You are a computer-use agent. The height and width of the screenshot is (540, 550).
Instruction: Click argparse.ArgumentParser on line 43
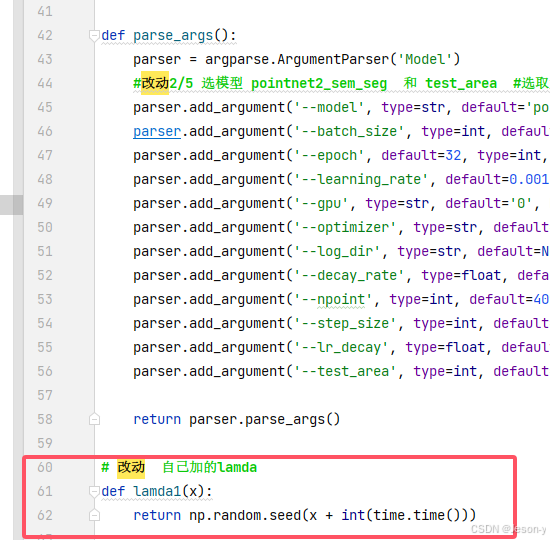point(297,60)
